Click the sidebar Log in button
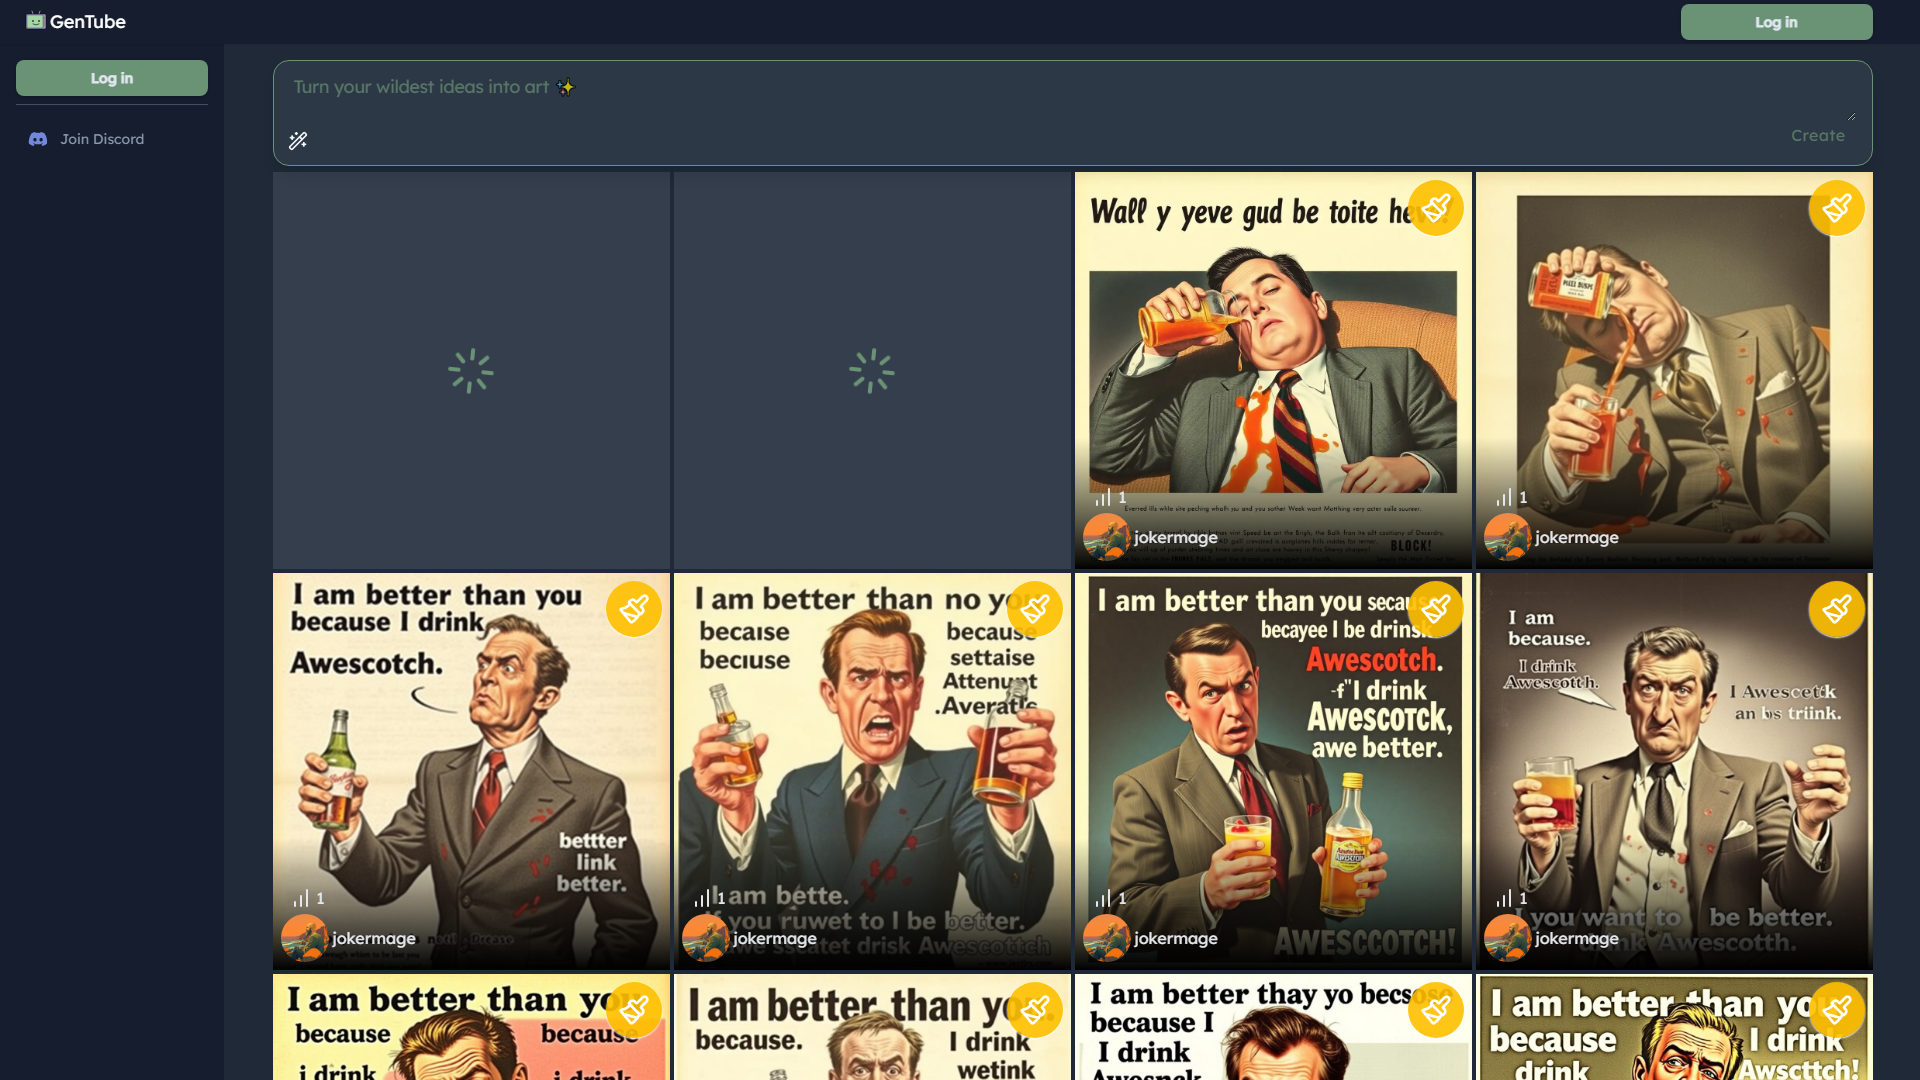The height and width of the screenshot is (1080, 1920). (x=112, y=78)
